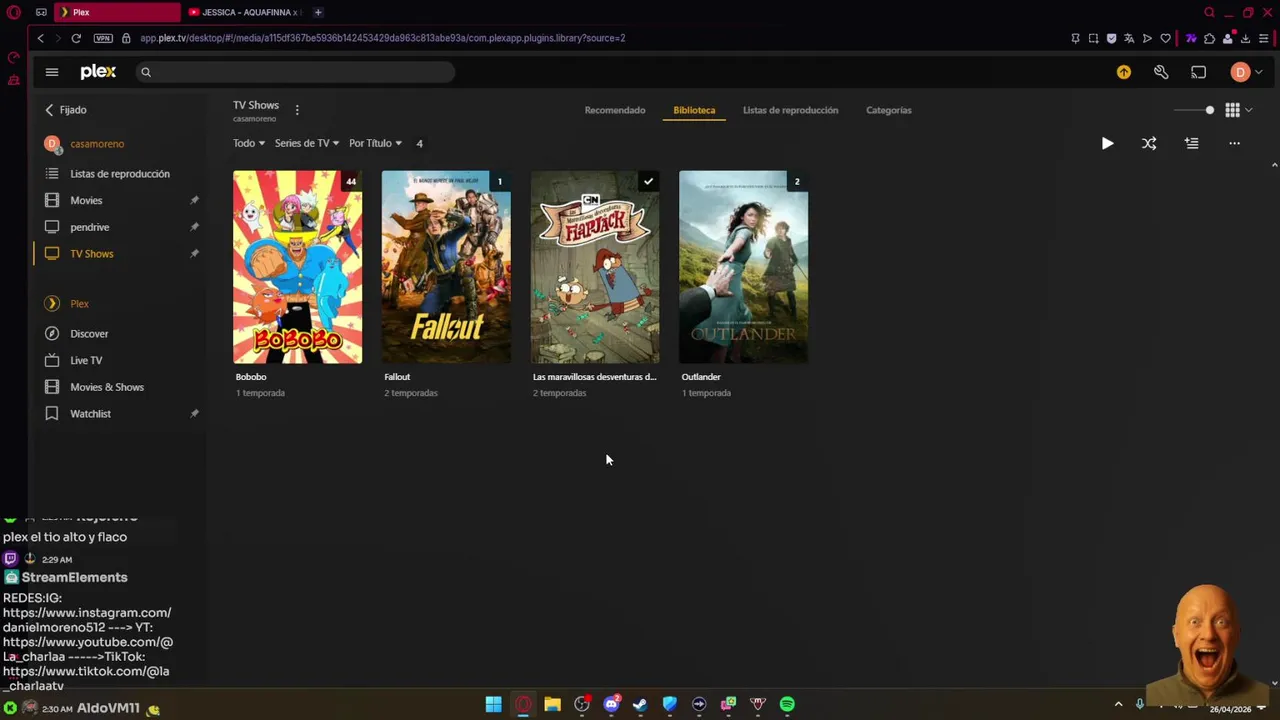Open the Plex Pass upgrade arrow icon

[1124, 72]
